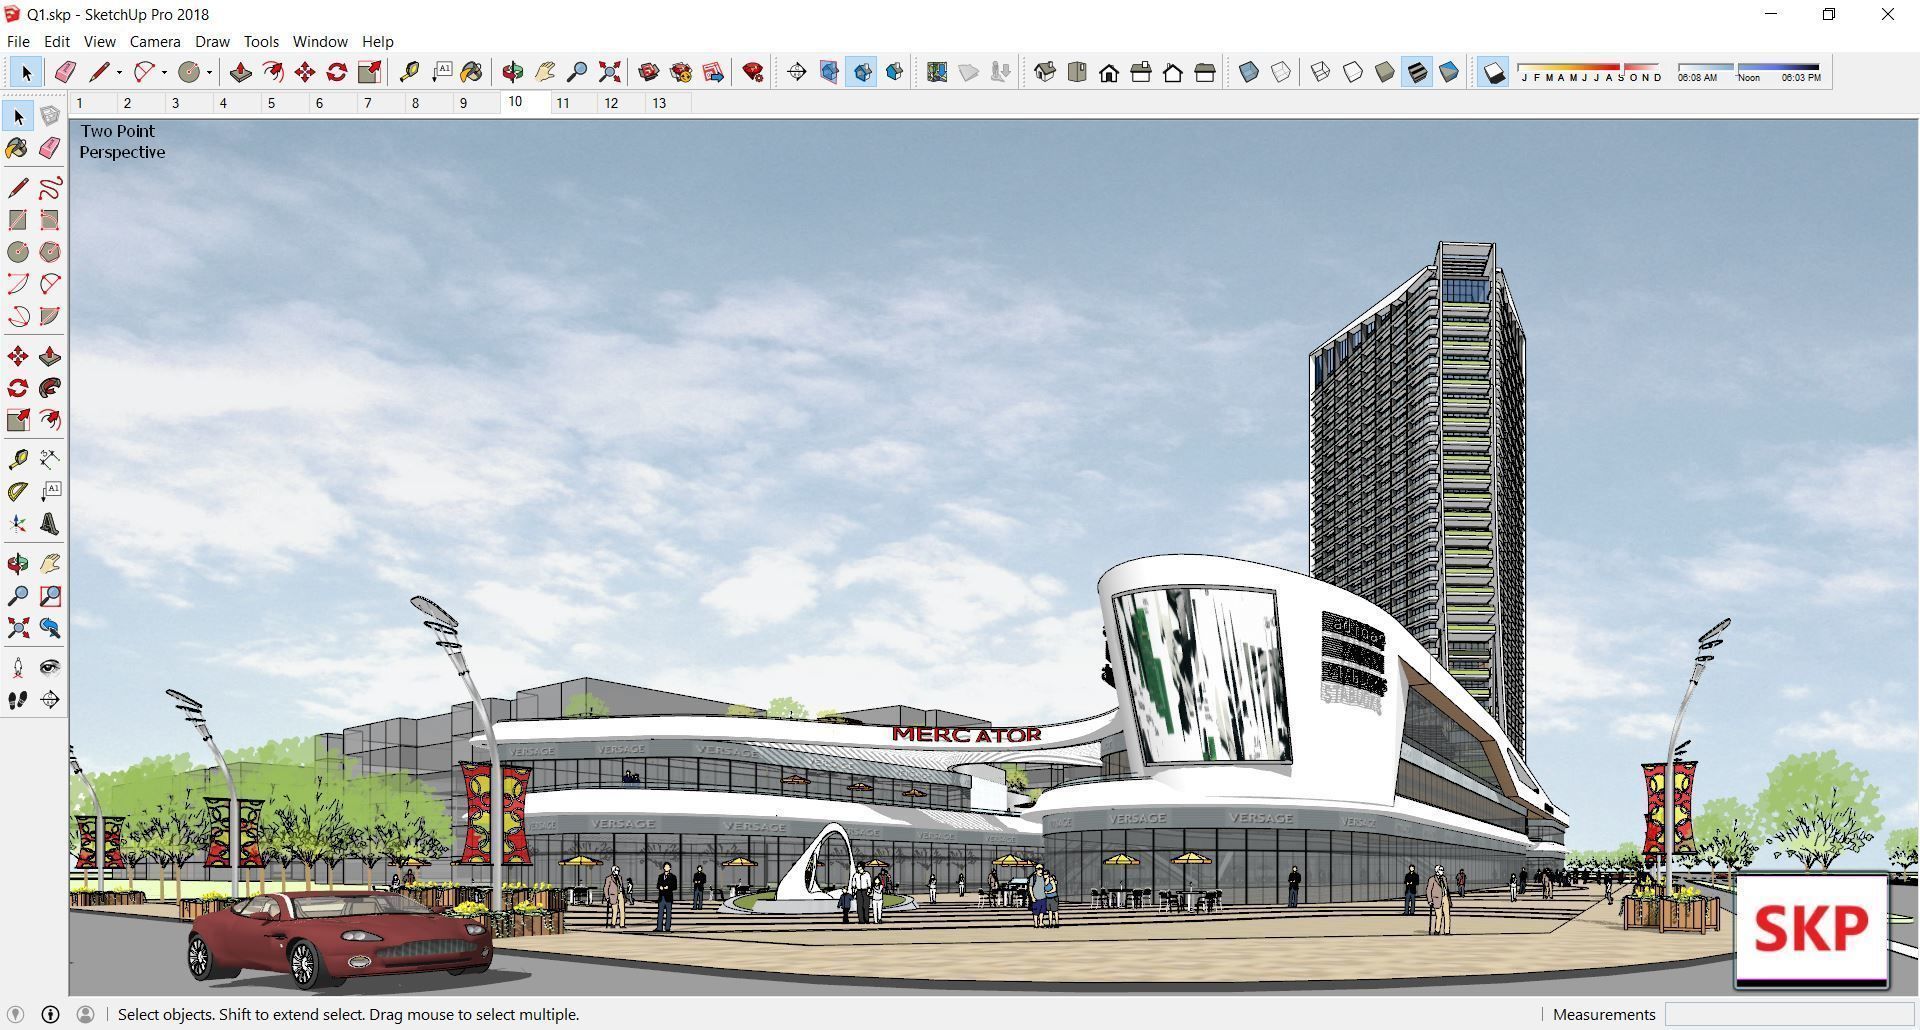1920x1030 pixels.
Task: Open the Help menu
Action: coord(378,41)
